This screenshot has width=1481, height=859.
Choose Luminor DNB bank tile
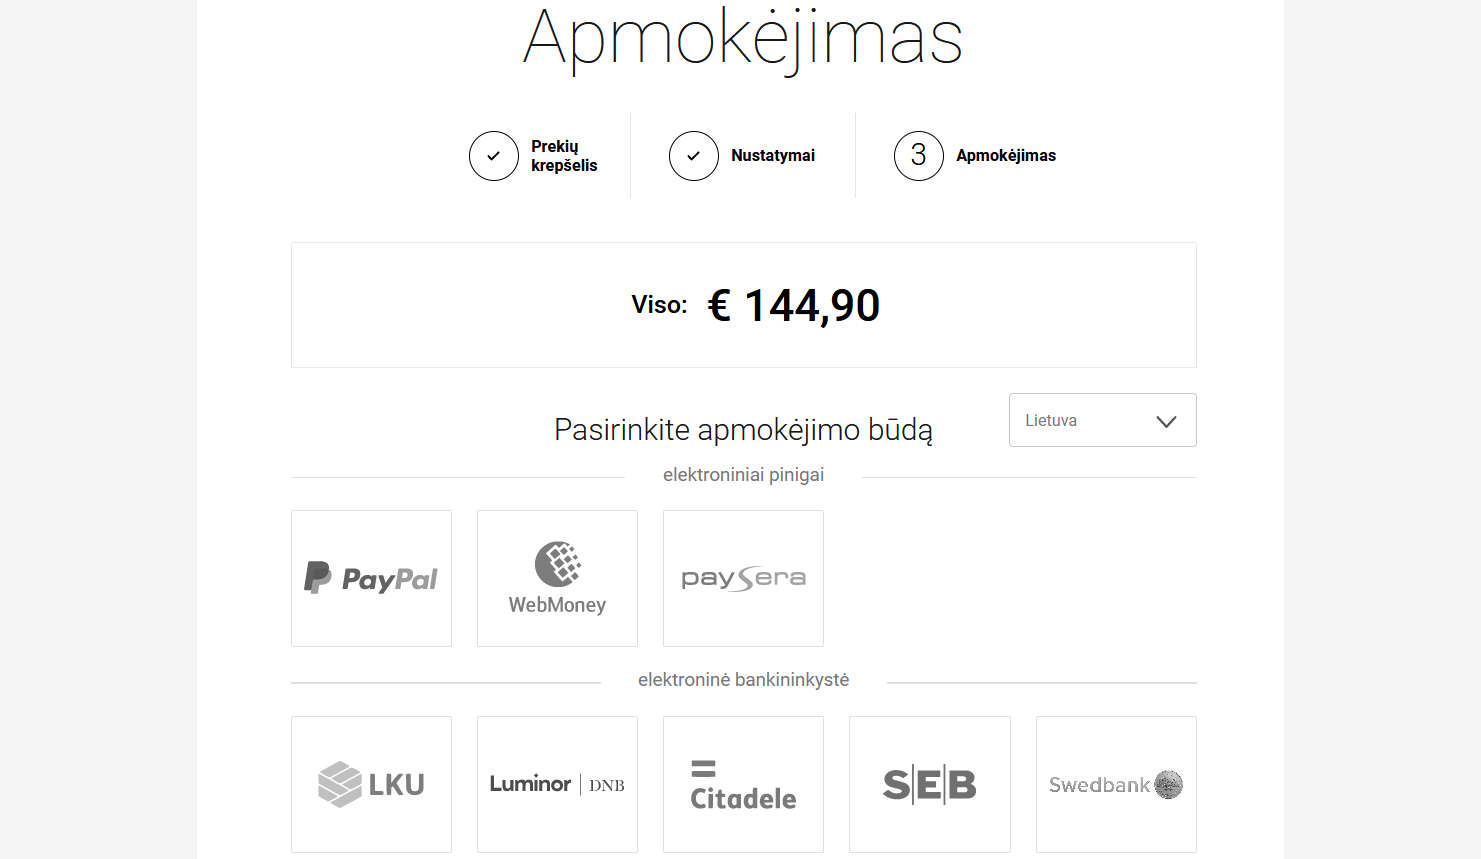tap(557, 784)
